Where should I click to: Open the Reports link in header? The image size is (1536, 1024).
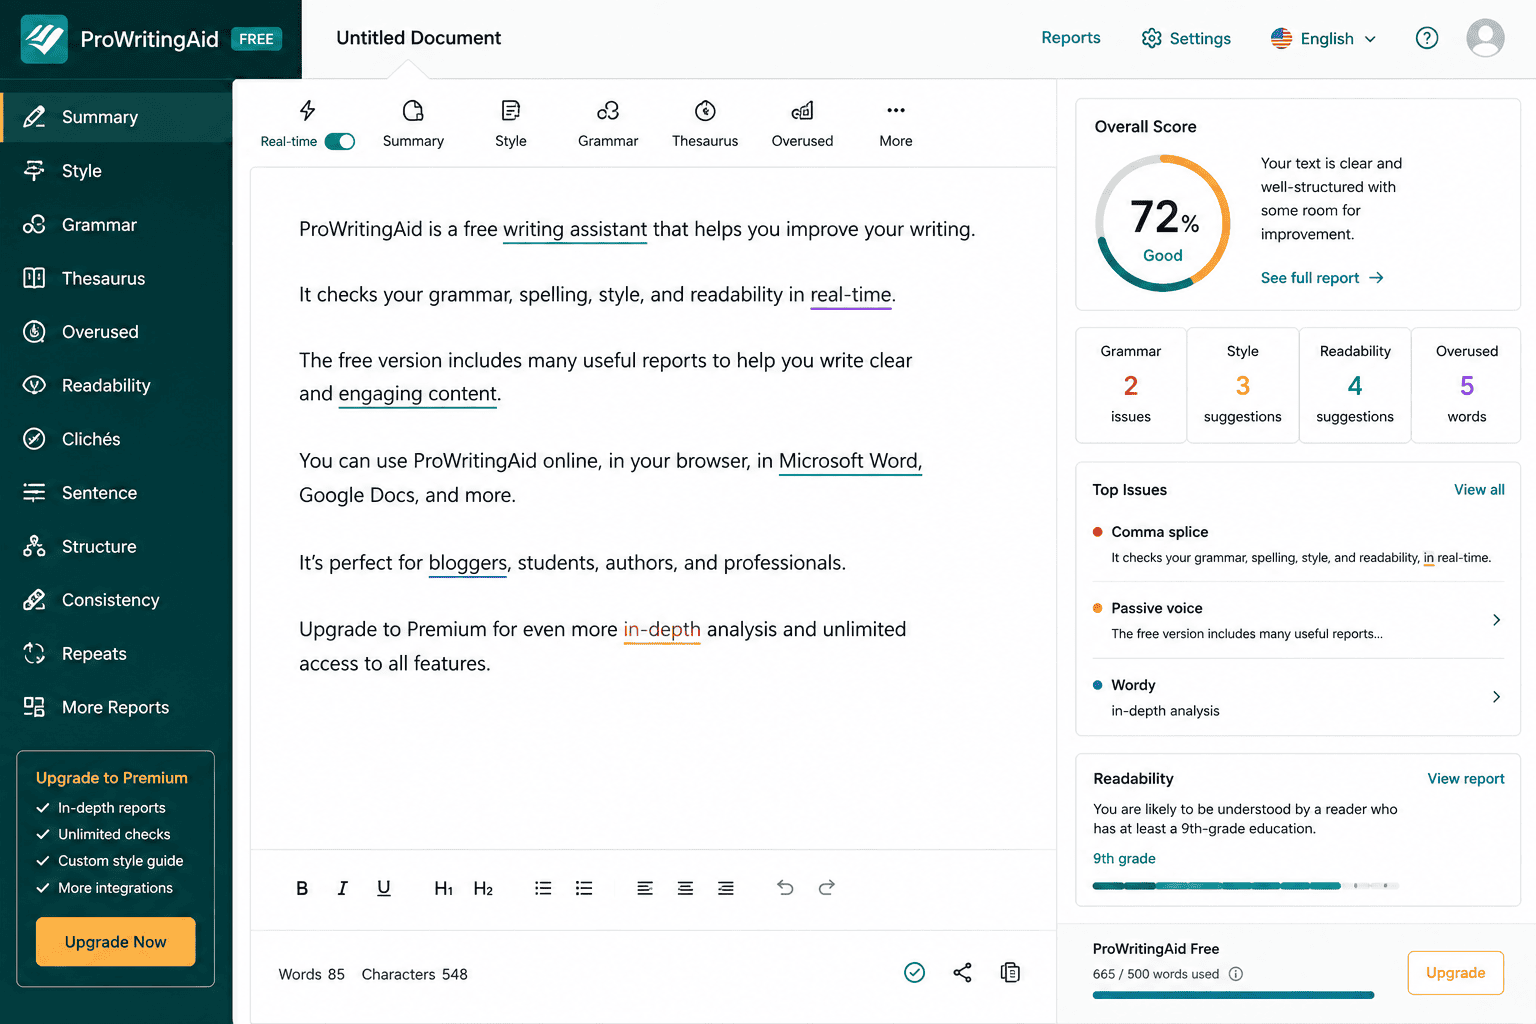click(1071, 38)
